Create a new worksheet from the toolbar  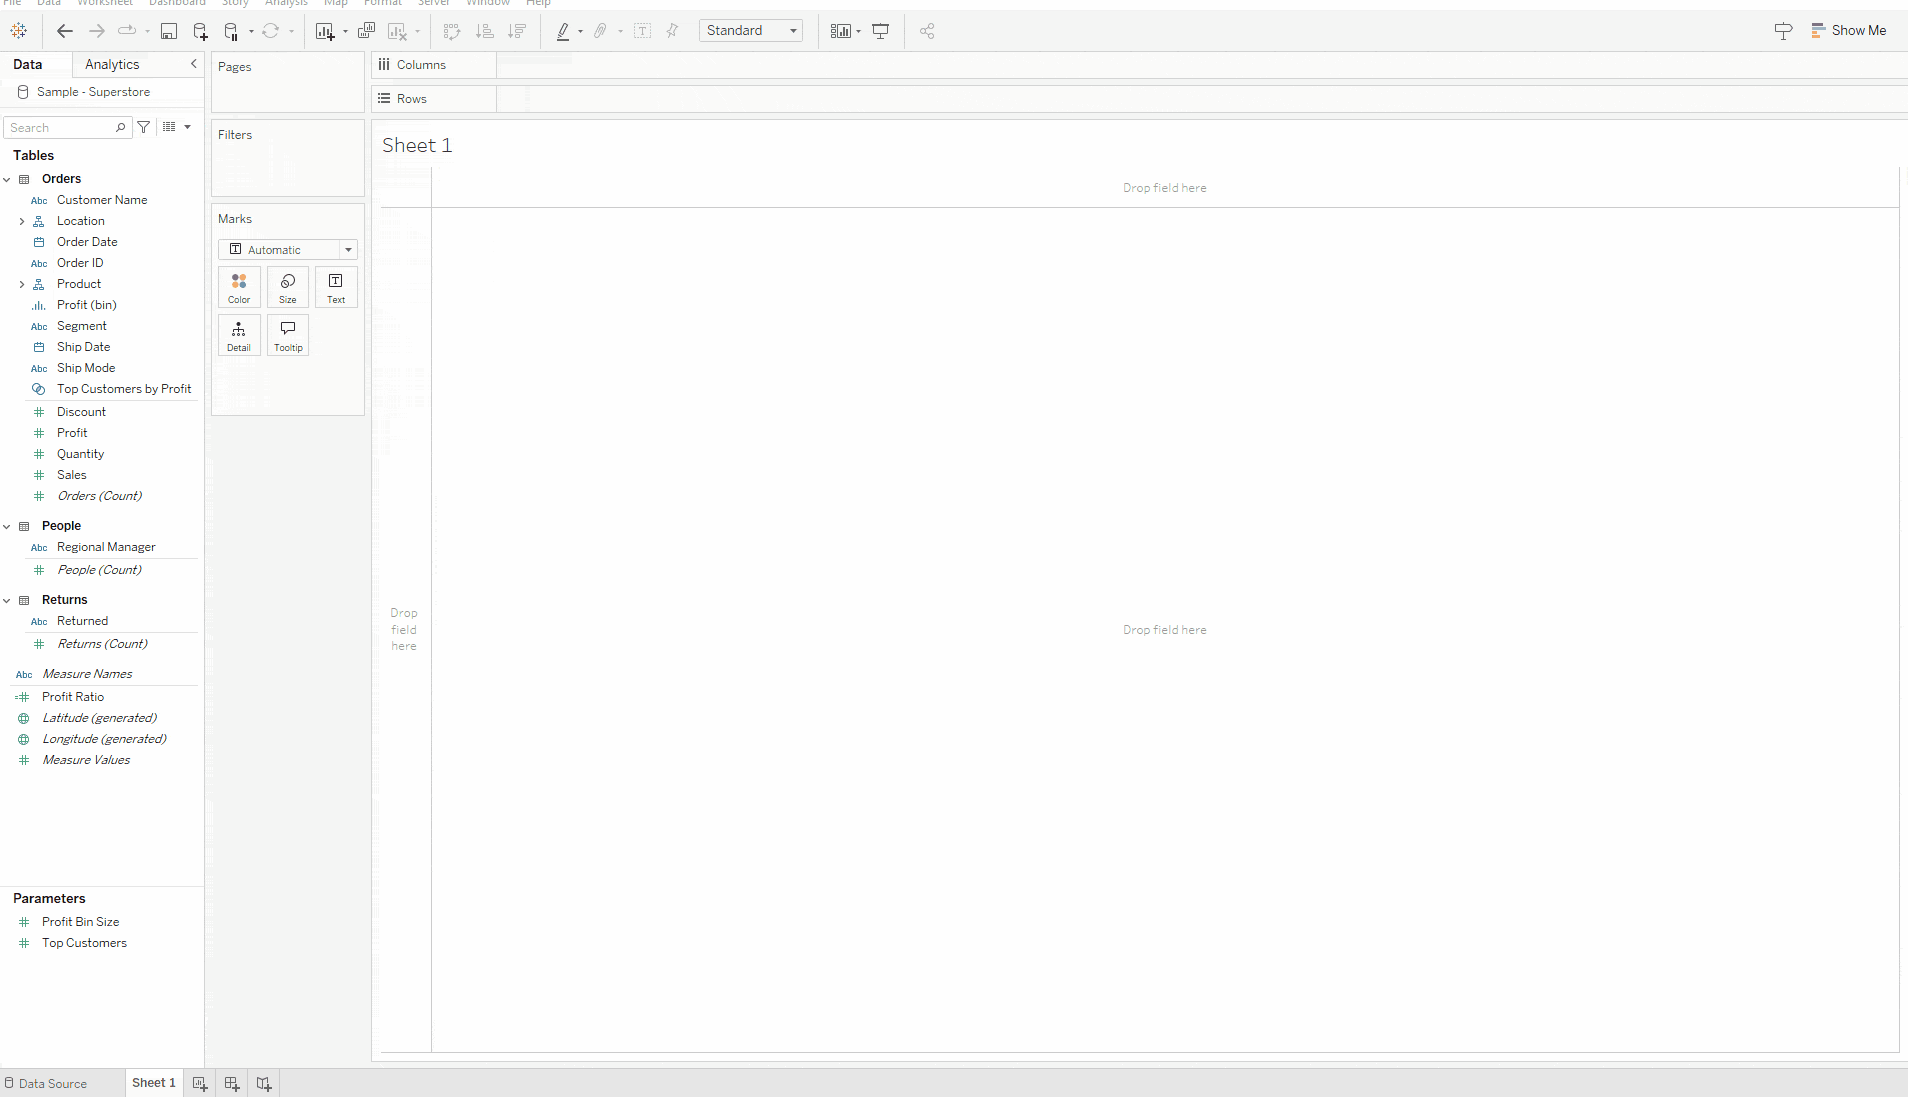point(323,32)
